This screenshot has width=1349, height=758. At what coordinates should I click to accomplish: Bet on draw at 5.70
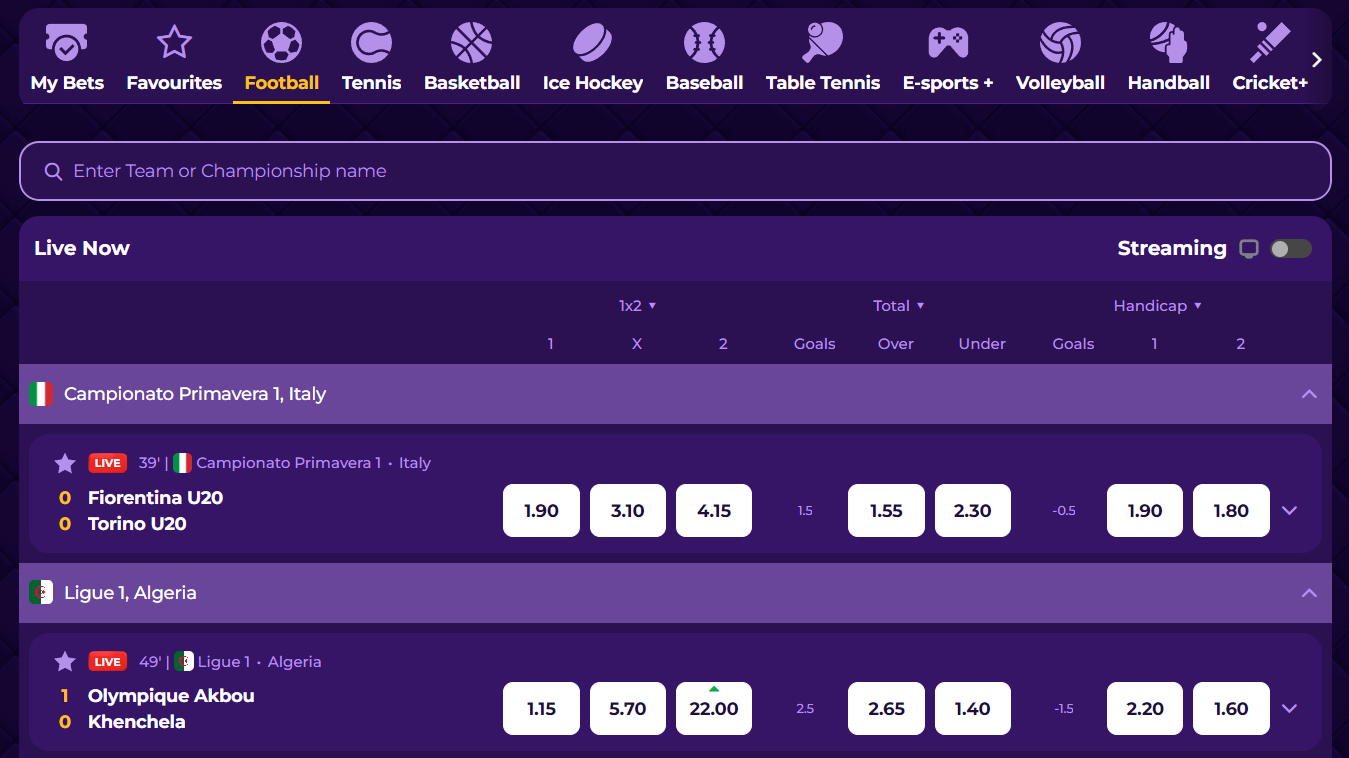[628, 709]
